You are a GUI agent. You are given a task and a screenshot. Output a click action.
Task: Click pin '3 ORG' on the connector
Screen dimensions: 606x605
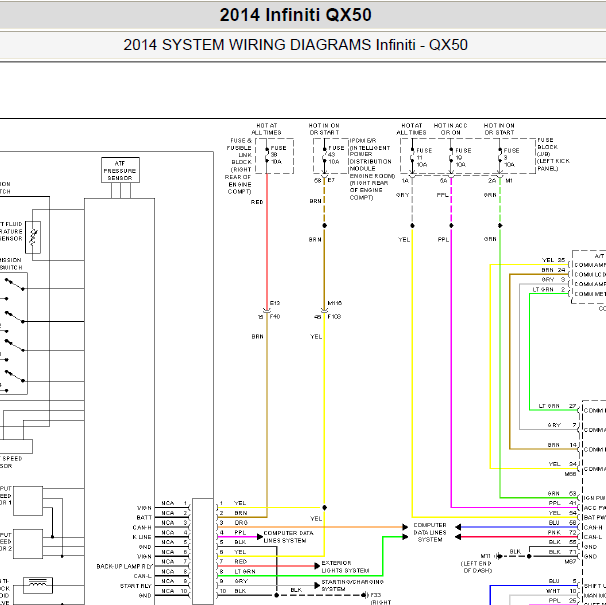tap(233, 523)
